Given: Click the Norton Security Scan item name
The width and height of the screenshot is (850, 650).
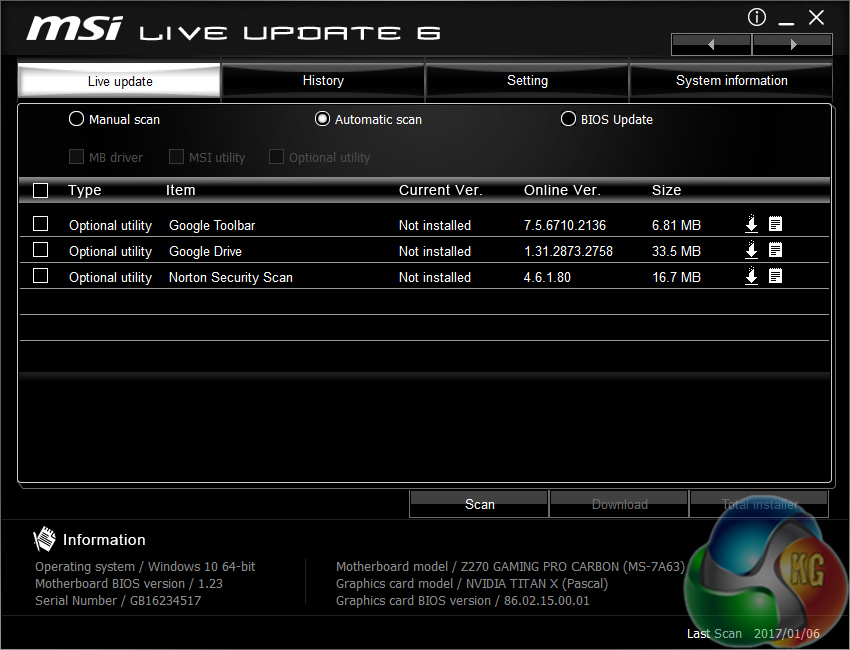Looking at the screenshot, I should [x=231, y=277].
